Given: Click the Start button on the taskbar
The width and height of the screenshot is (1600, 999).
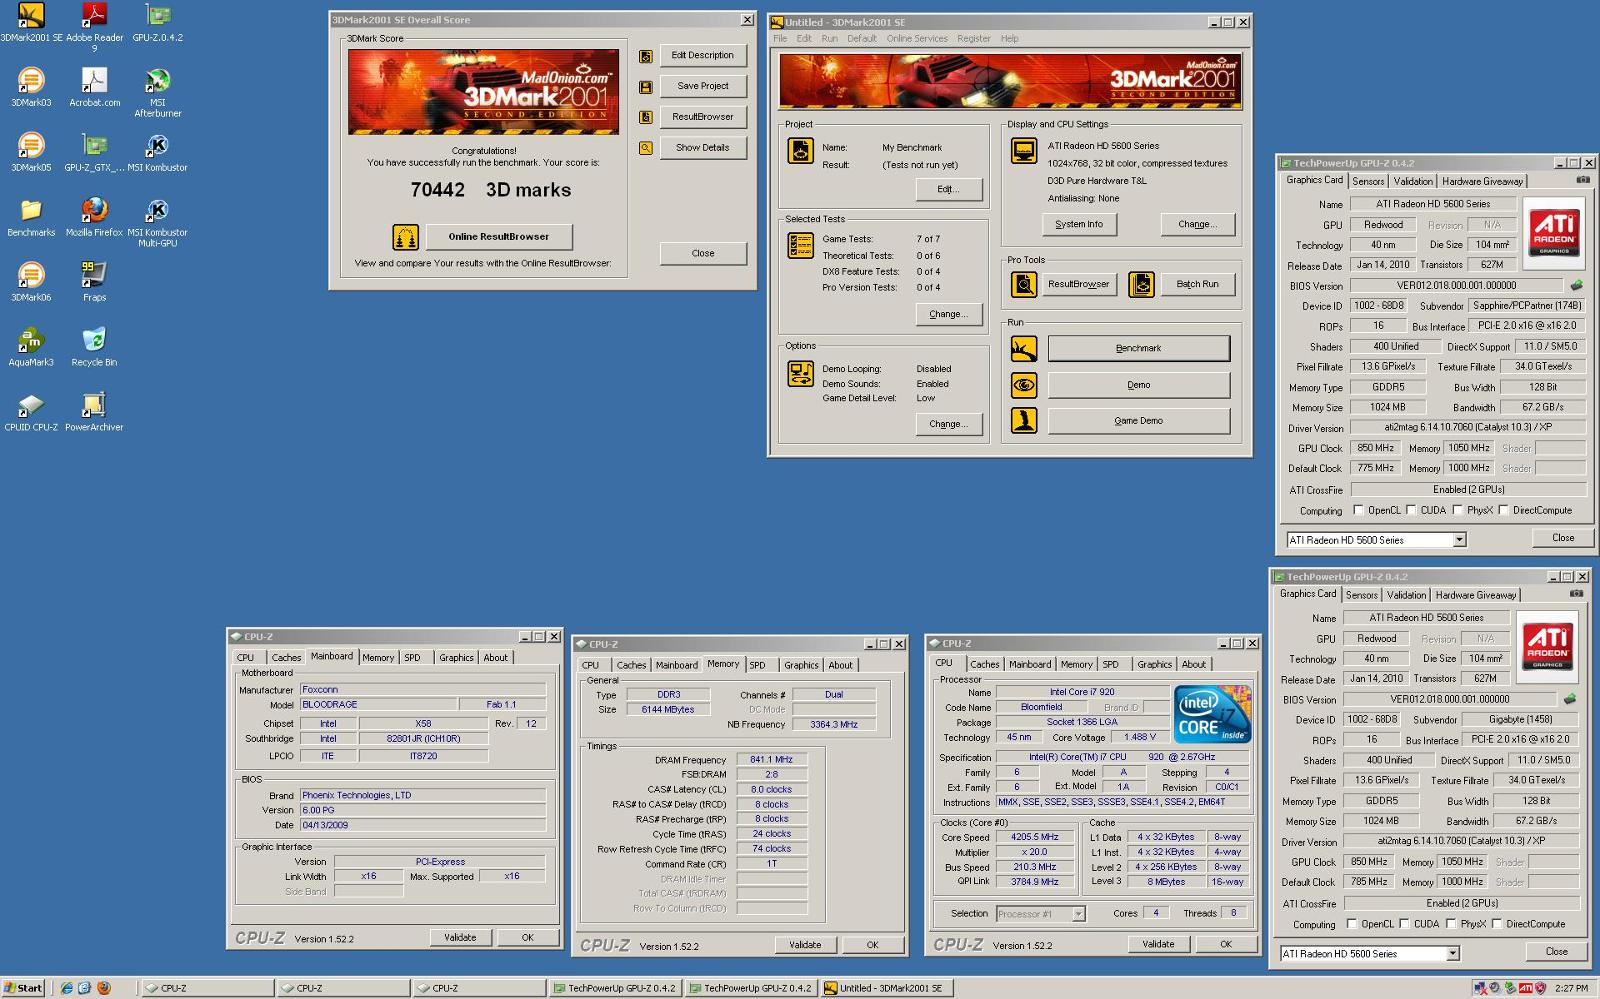Looking at the screenshot, I should point(23,988).
